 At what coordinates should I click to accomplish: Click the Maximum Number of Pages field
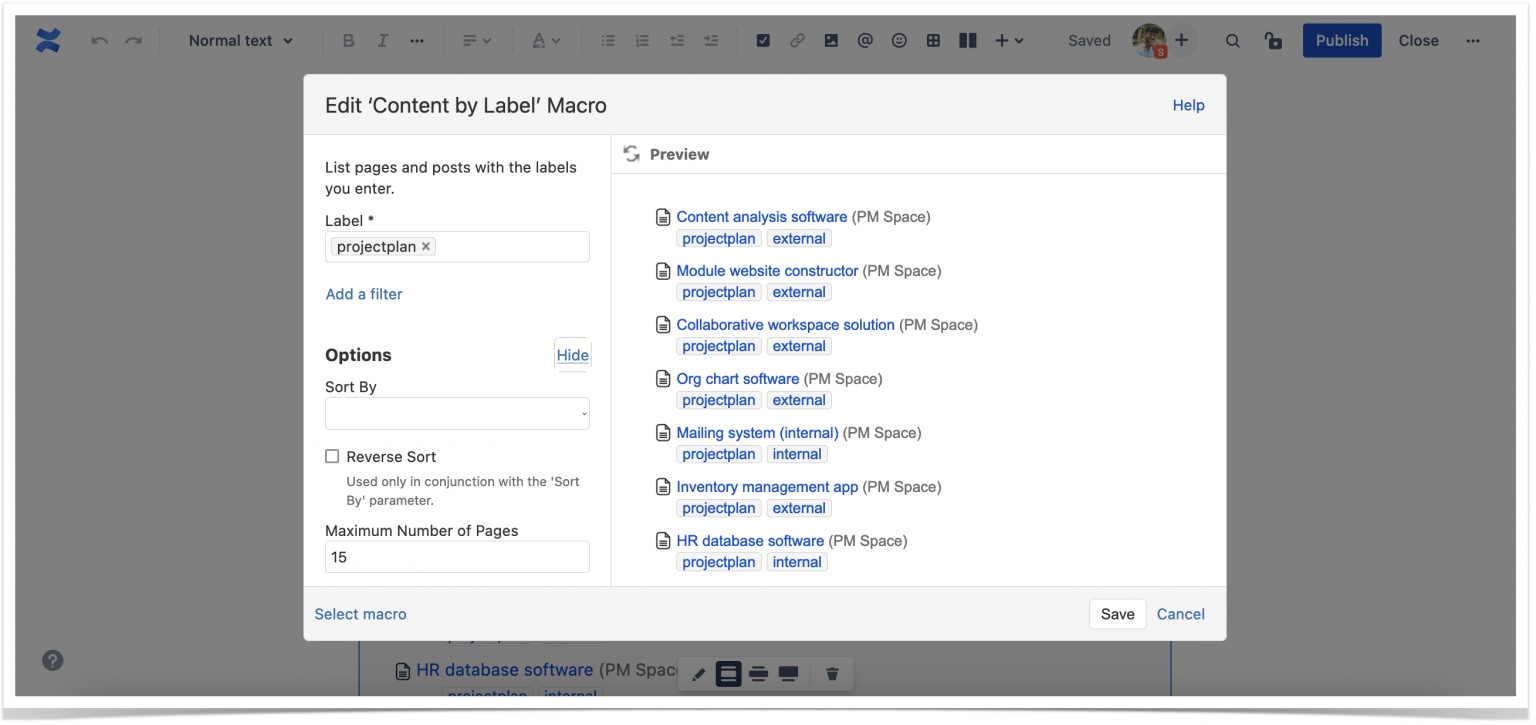457,557
